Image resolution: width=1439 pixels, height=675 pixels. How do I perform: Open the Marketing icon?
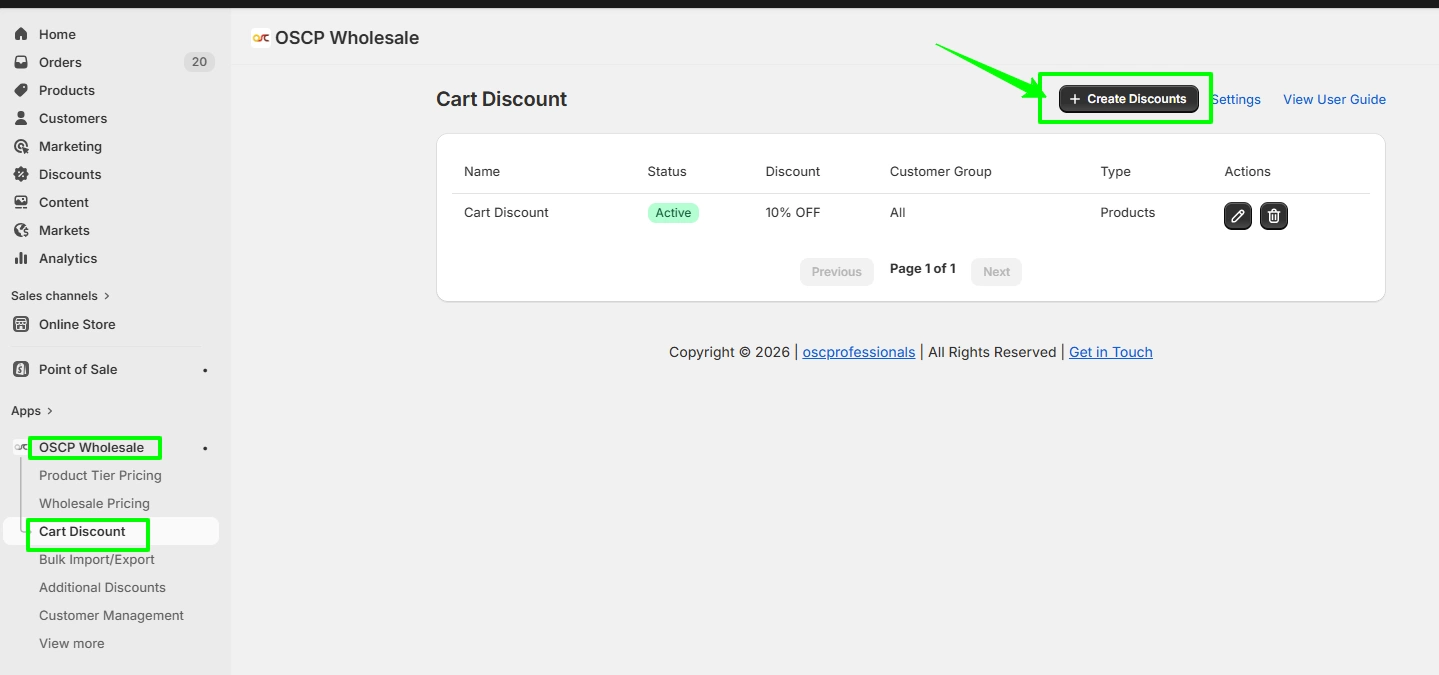click(20, 146)
